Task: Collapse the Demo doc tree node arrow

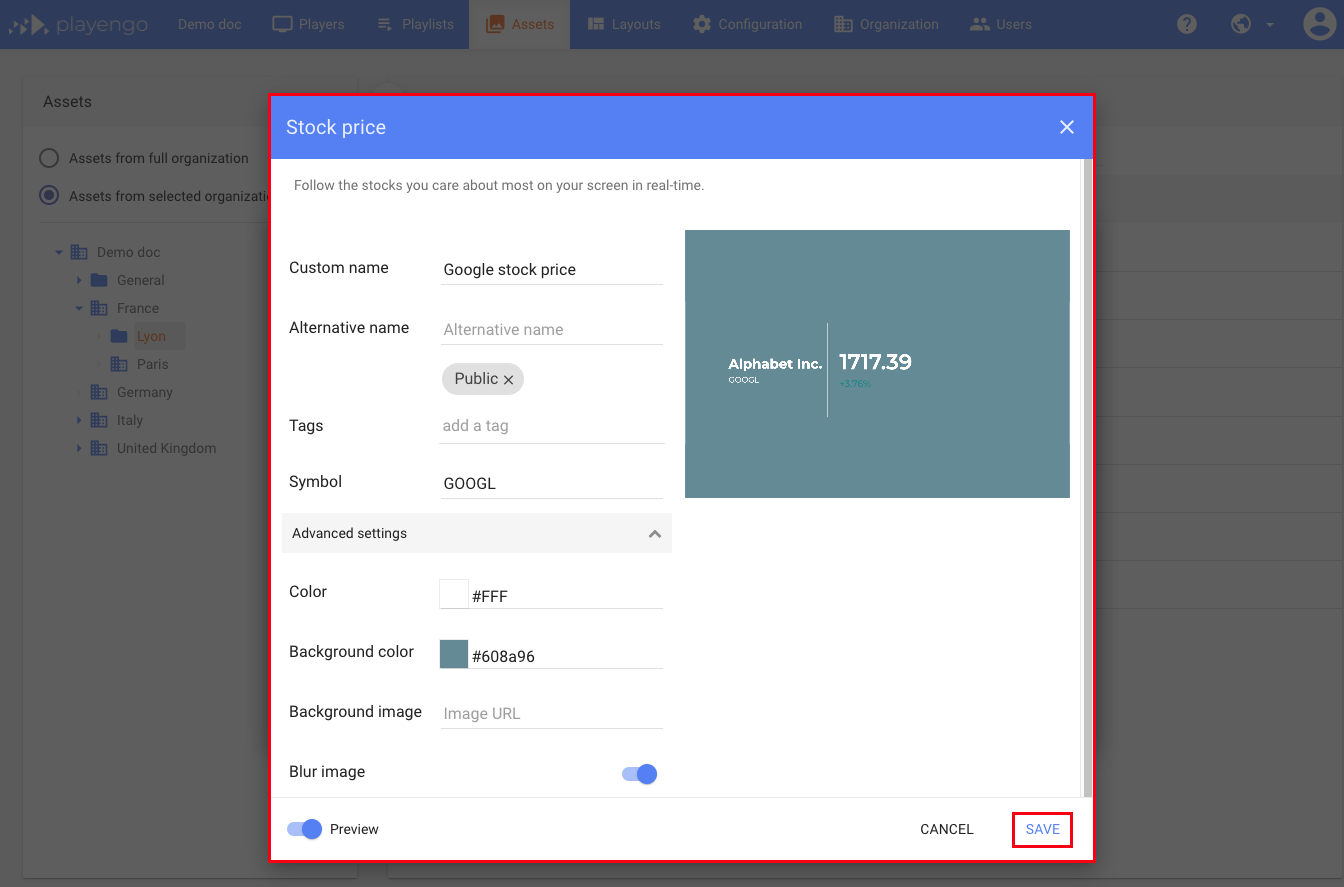Action: 59,253
